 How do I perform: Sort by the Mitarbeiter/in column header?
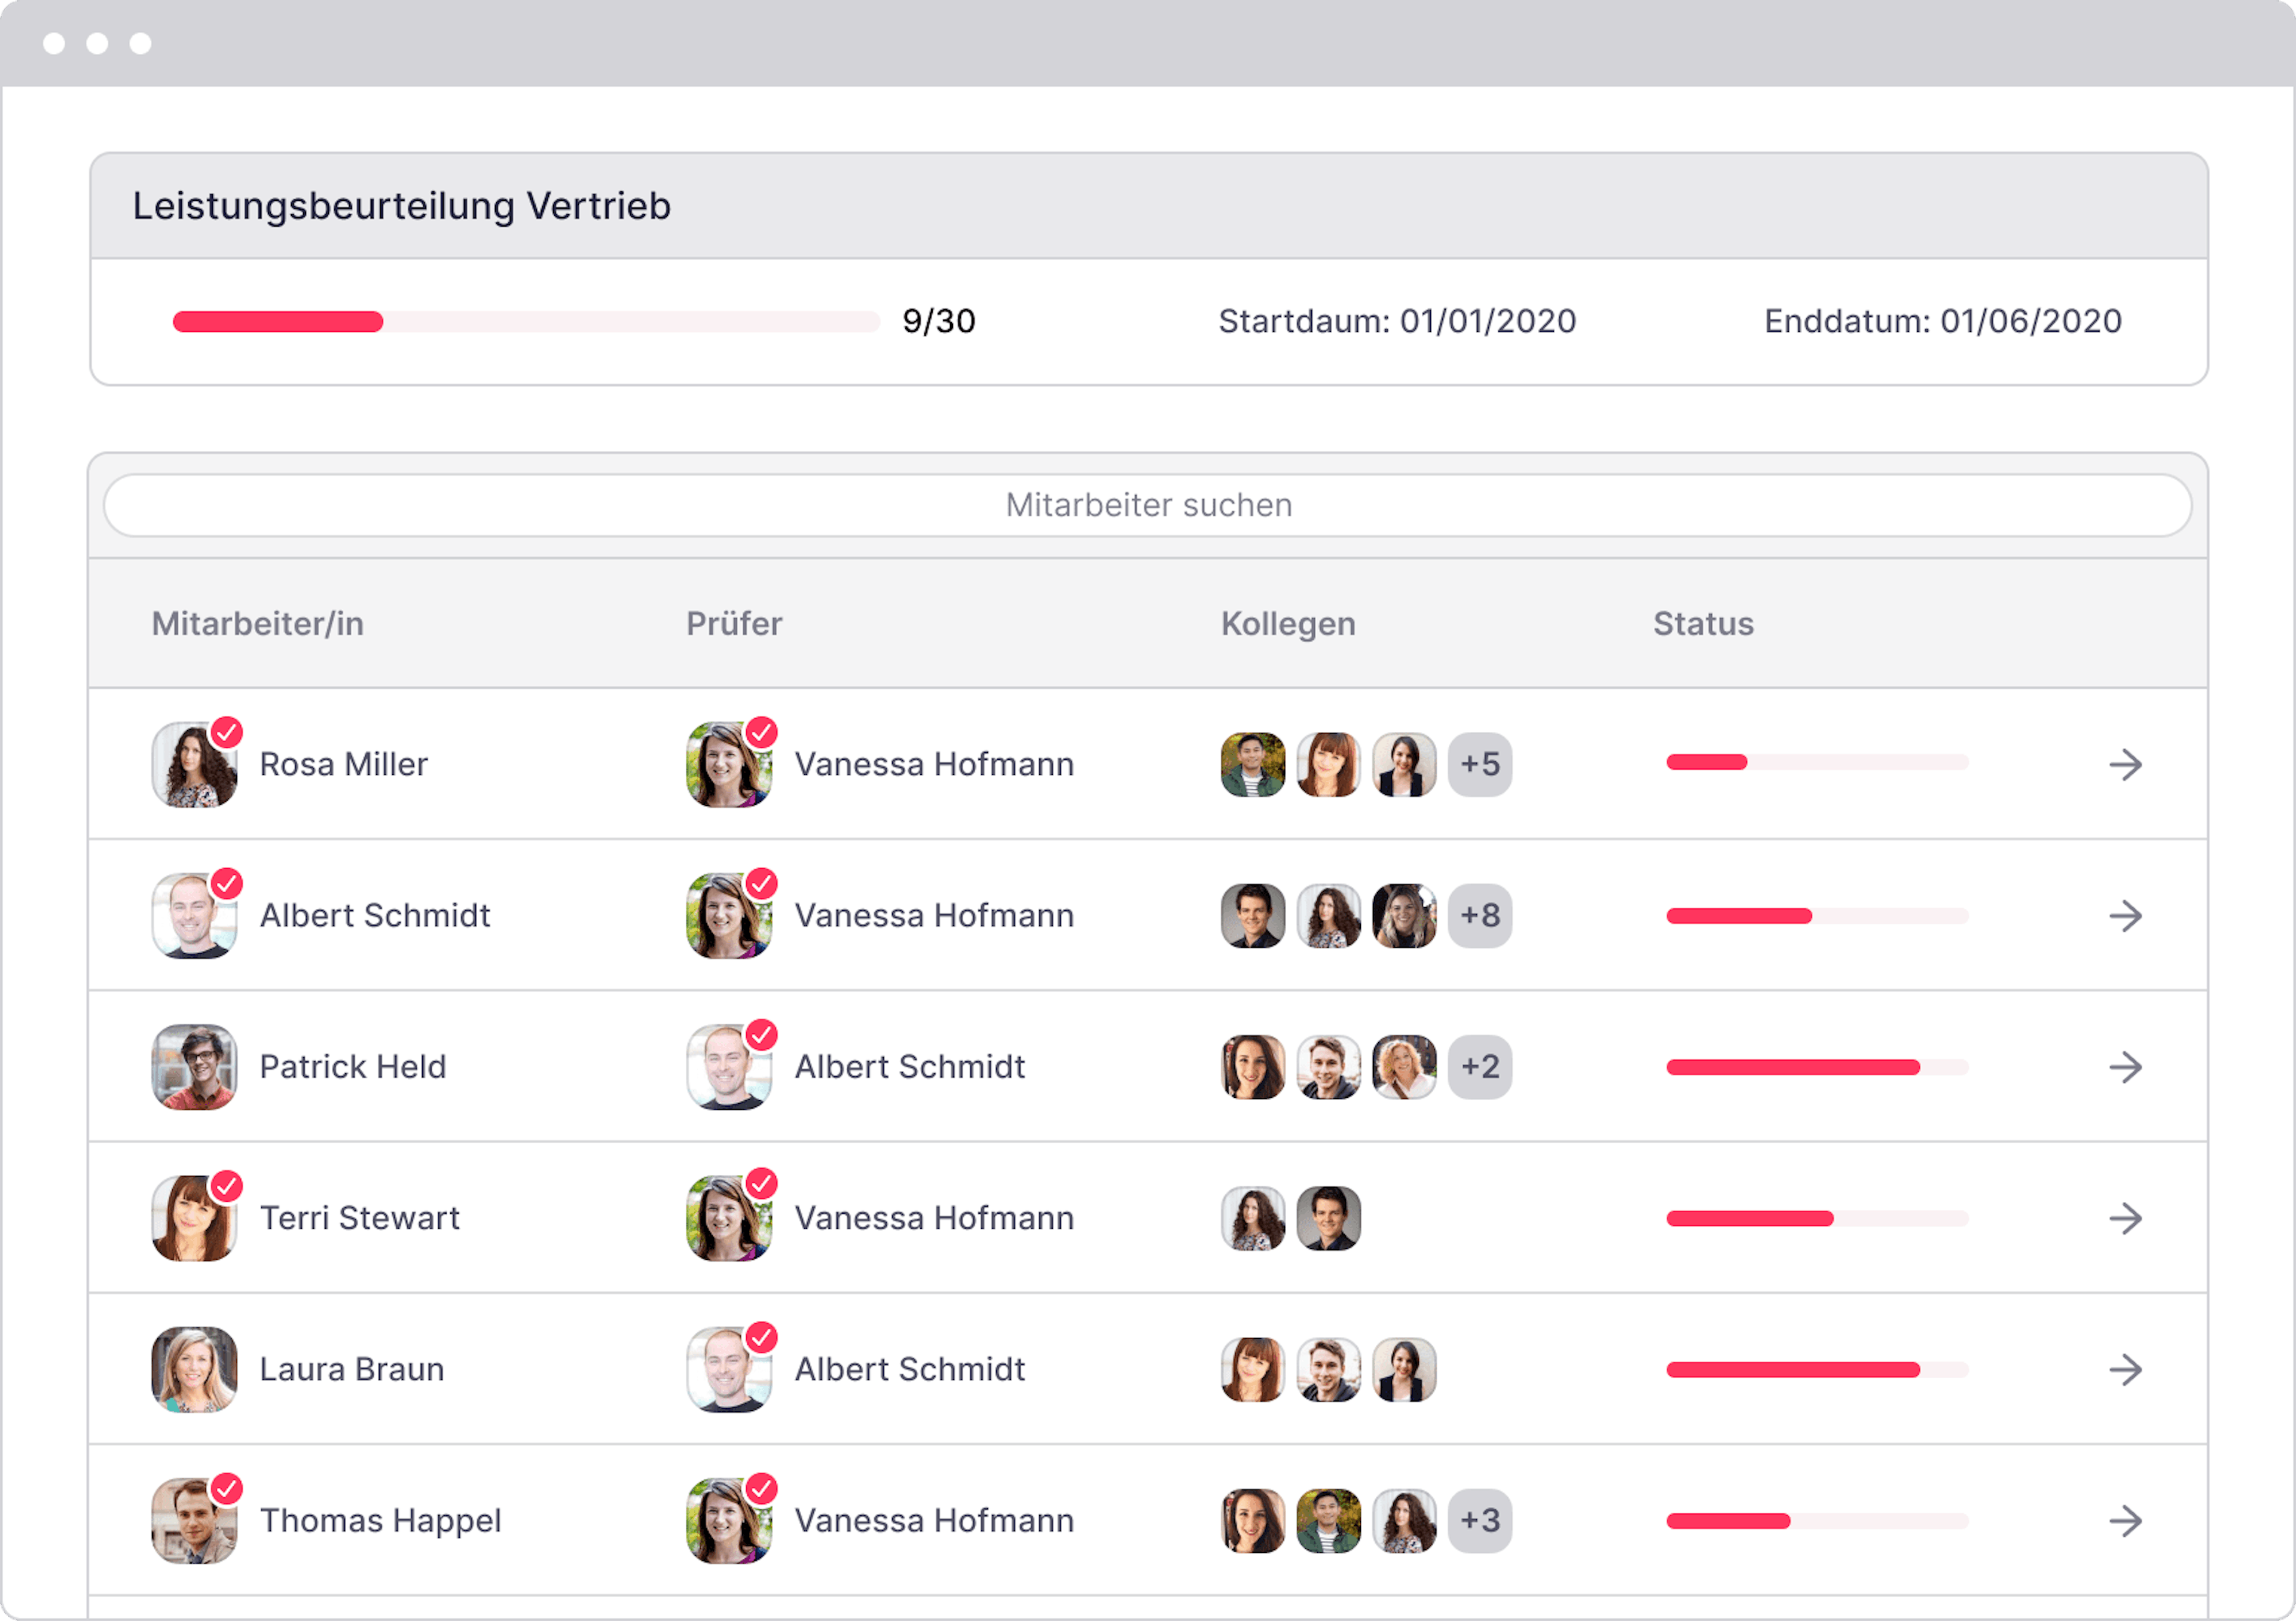[x=258, y=624]
